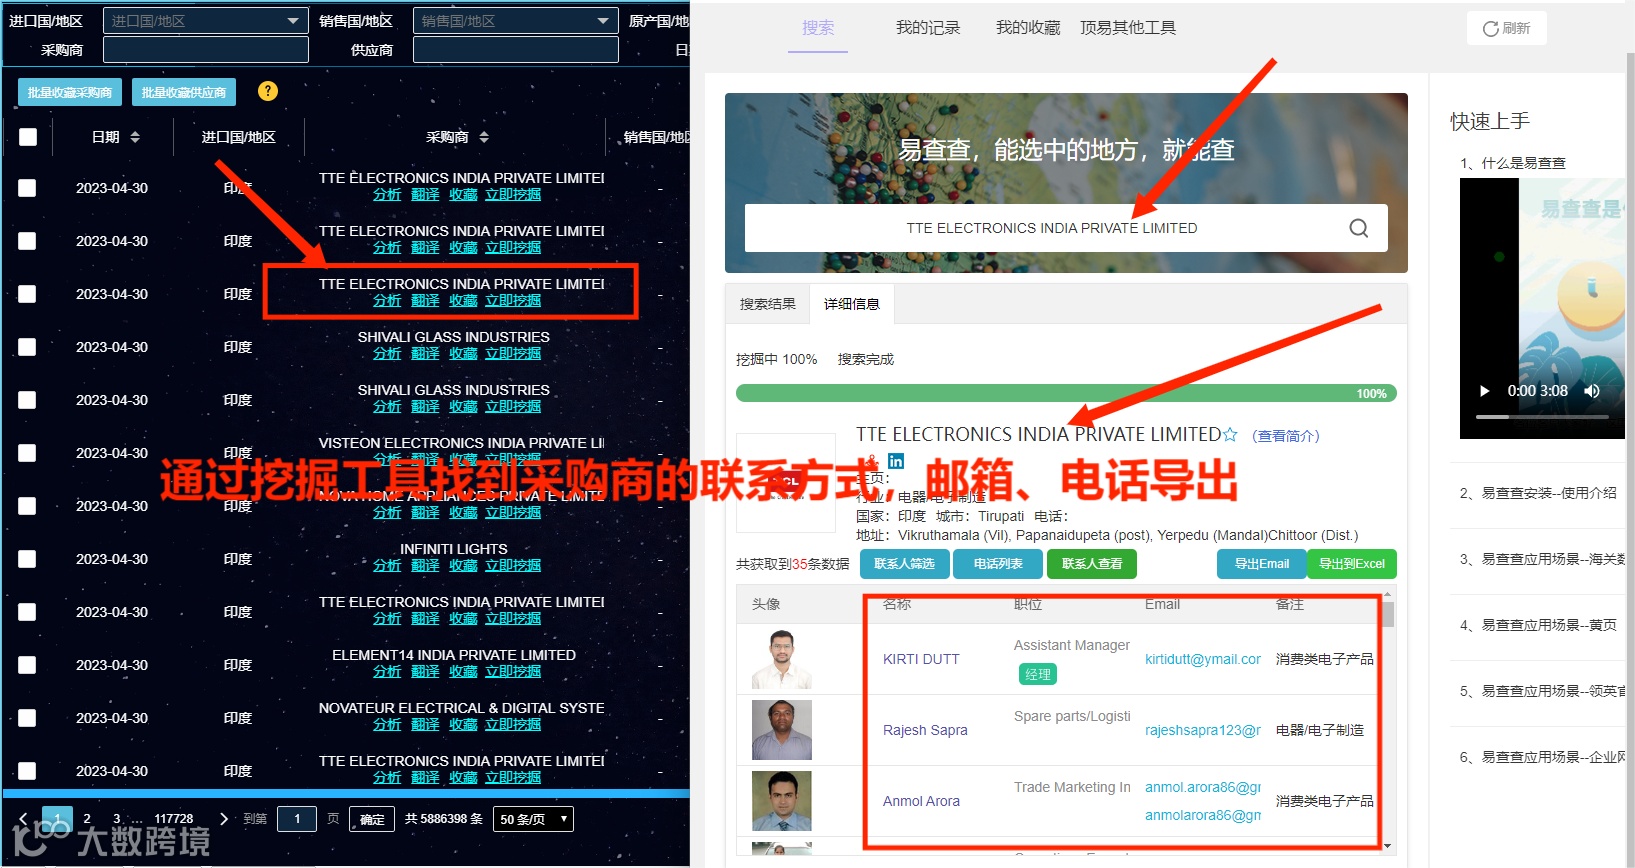Open the 电话列表 button
The height and width of the screenshot is (868, 1635).
(998, 564)
